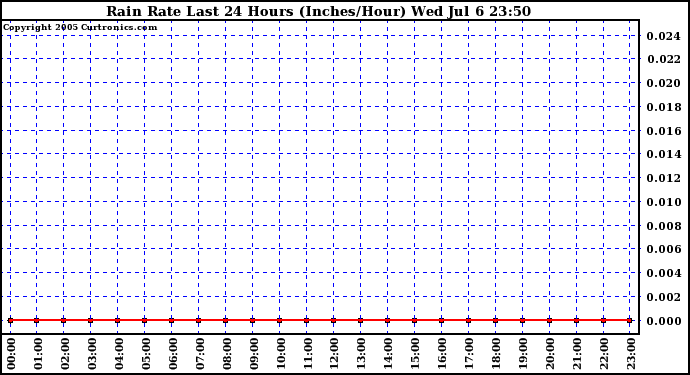The height and width of the screenshot is (375, 690).
Task: Select the data point marker at 03:00
Action: (x=91, y=320)
